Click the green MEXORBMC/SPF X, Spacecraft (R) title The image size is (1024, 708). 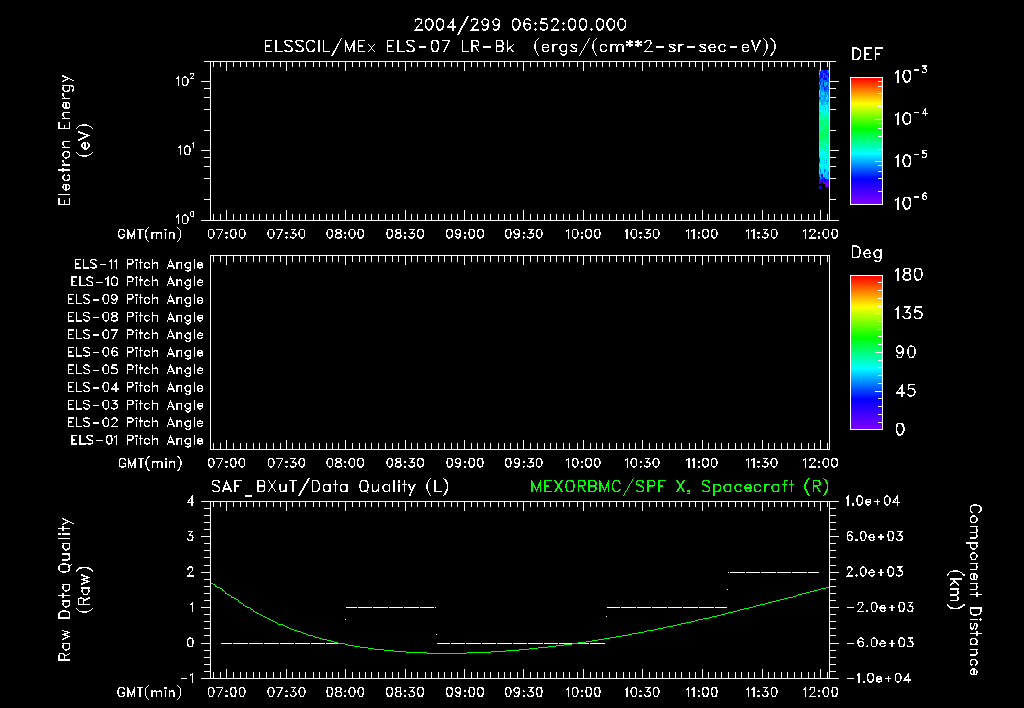pyautogui.click(x=679, y=487)
